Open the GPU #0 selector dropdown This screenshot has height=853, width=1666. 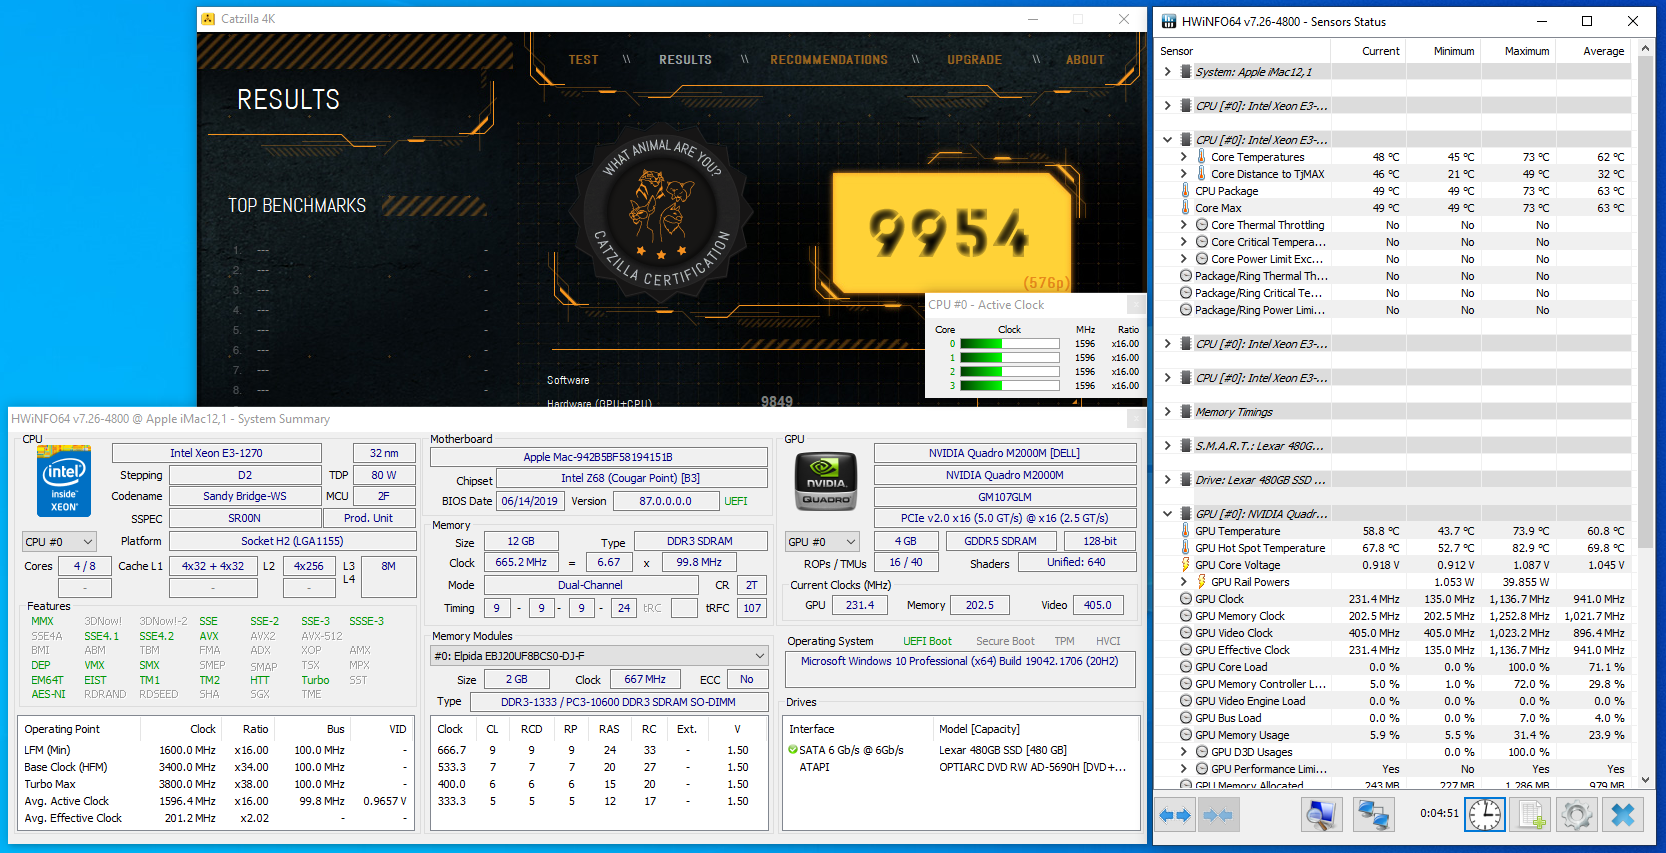[x=823, y=542]
